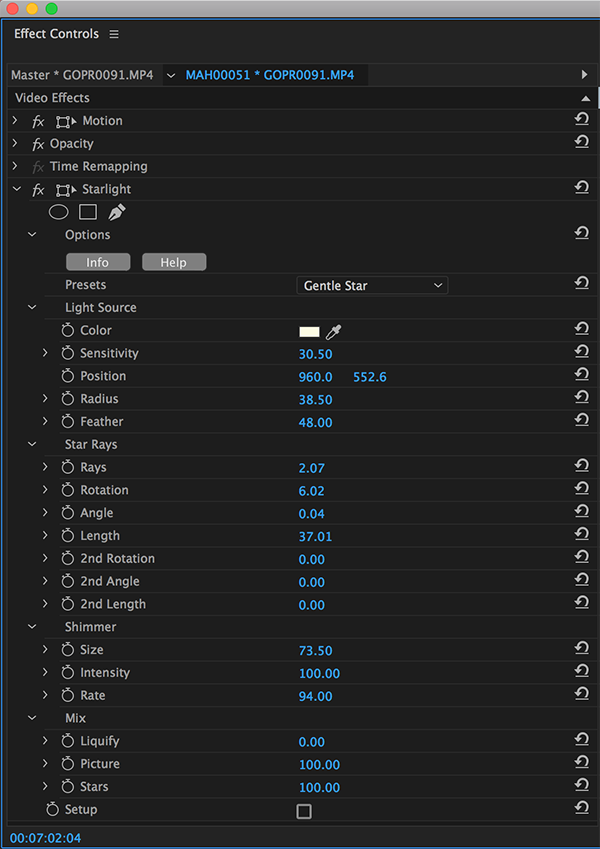Click the Info button

tap(98, 262)
